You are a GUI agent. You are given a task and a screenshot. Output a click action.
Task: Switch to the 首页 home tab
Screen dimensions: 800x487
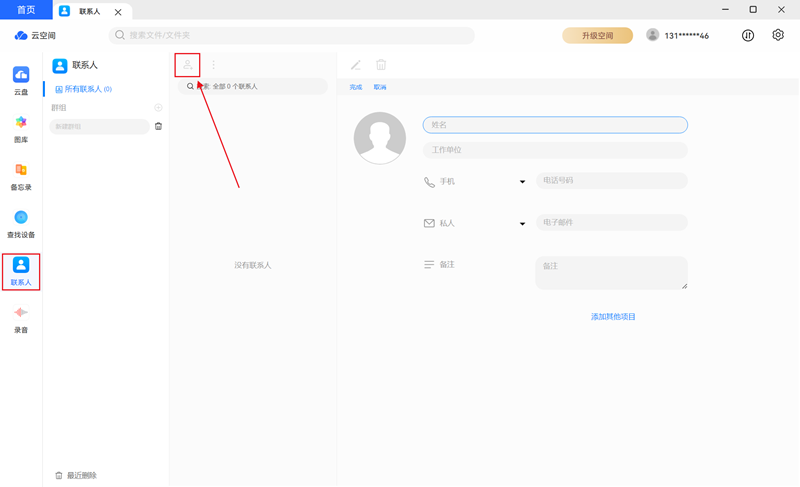pos(26,10)
